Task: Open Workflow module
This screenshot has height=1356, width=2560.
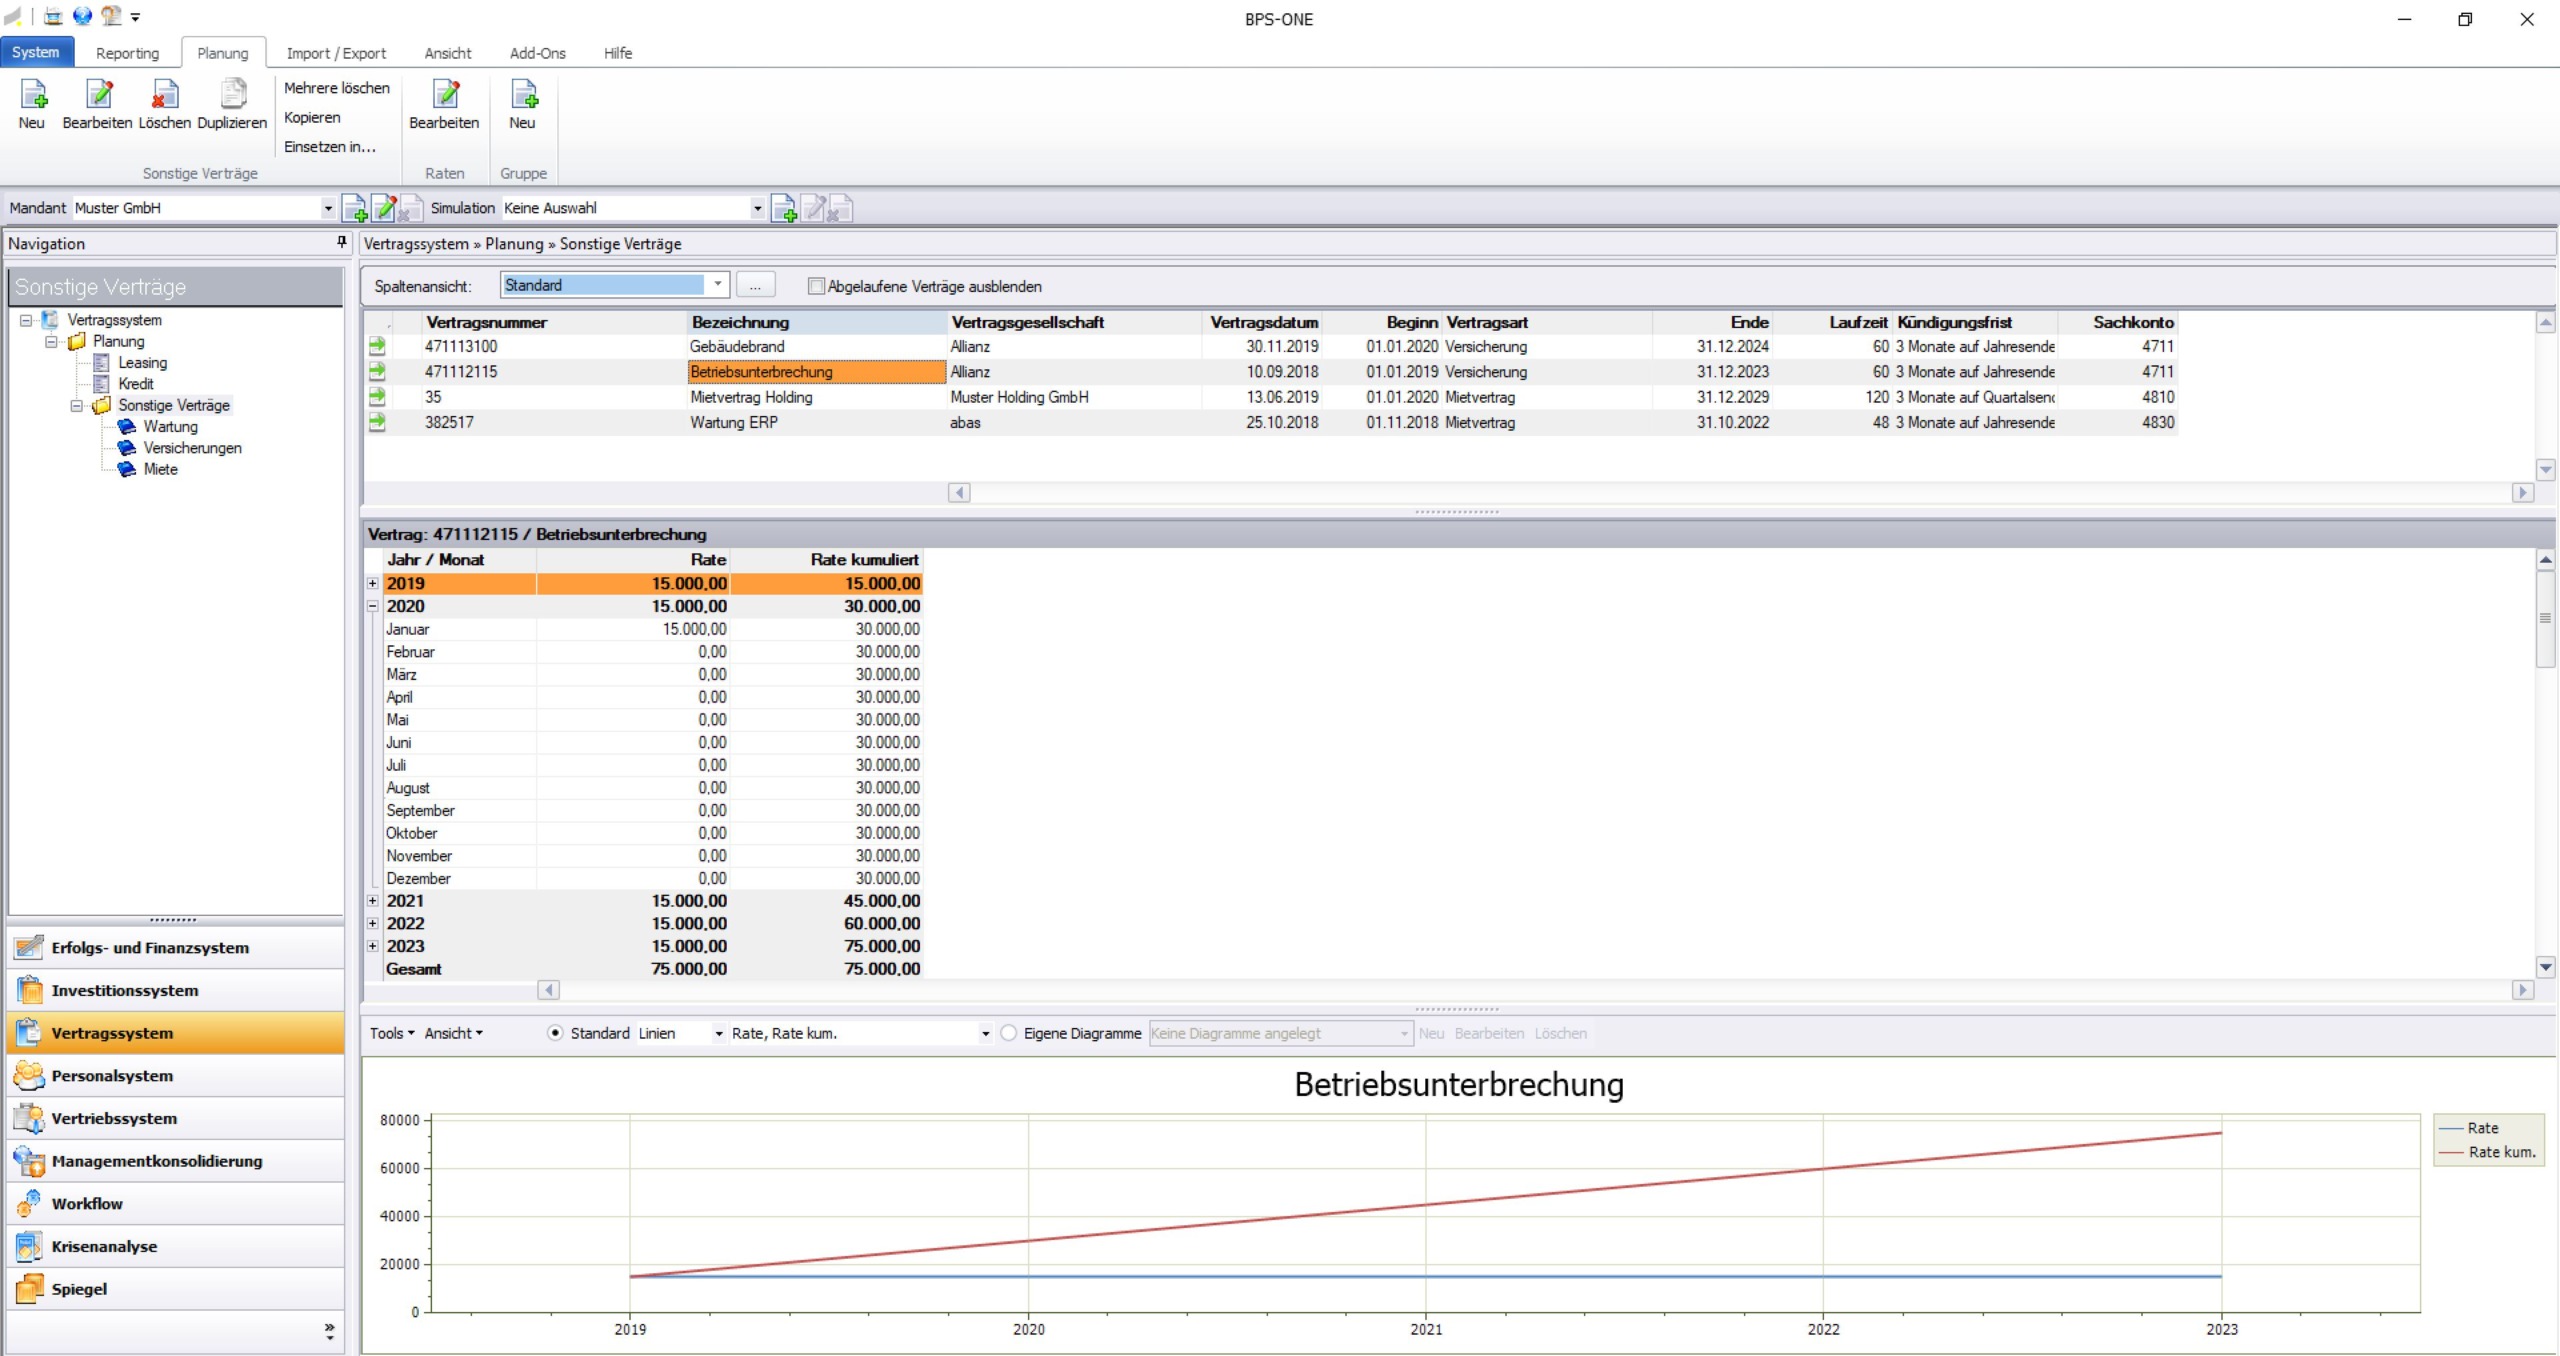Action: point(176,1204)
